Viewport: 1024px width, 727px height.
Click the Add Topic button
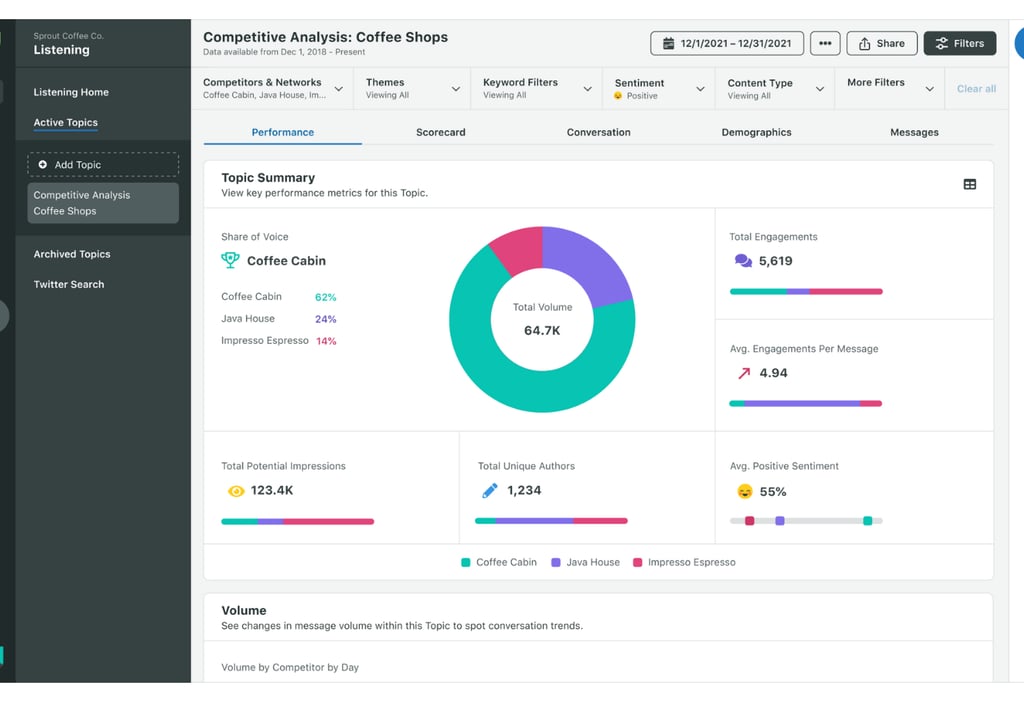click(103, 165)
